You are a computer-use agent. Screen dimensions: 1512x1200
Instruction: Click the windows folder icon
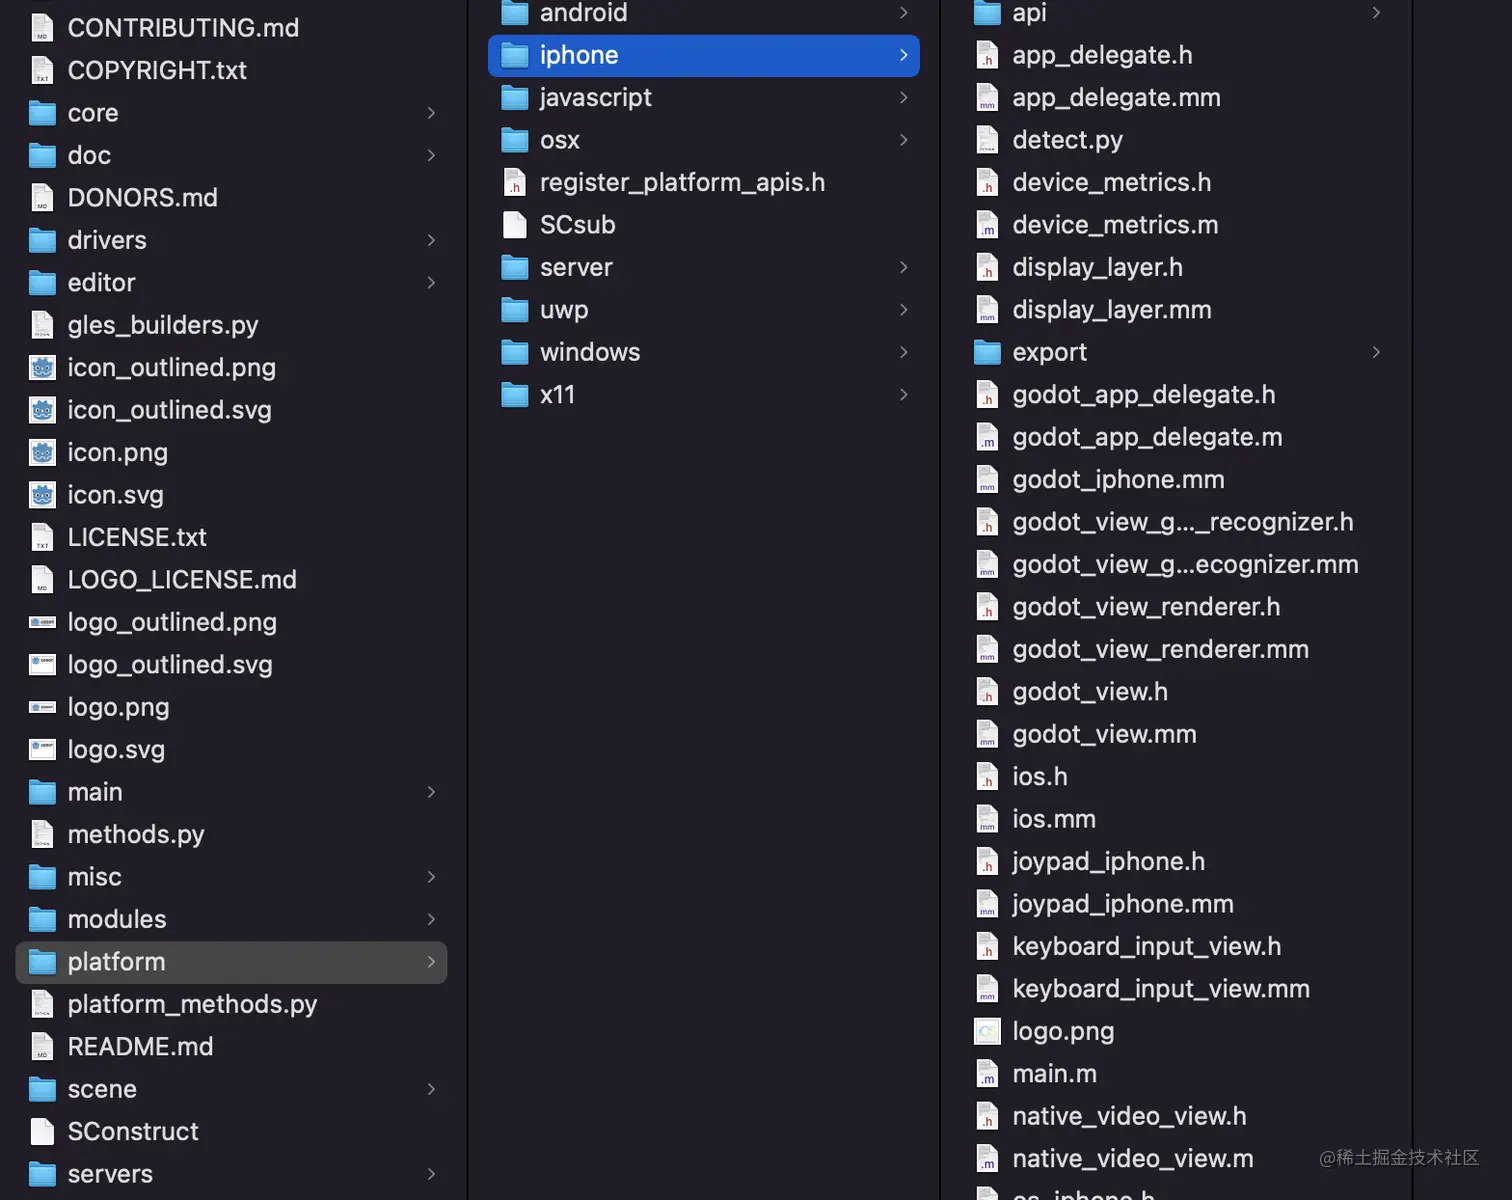(514, 352)
